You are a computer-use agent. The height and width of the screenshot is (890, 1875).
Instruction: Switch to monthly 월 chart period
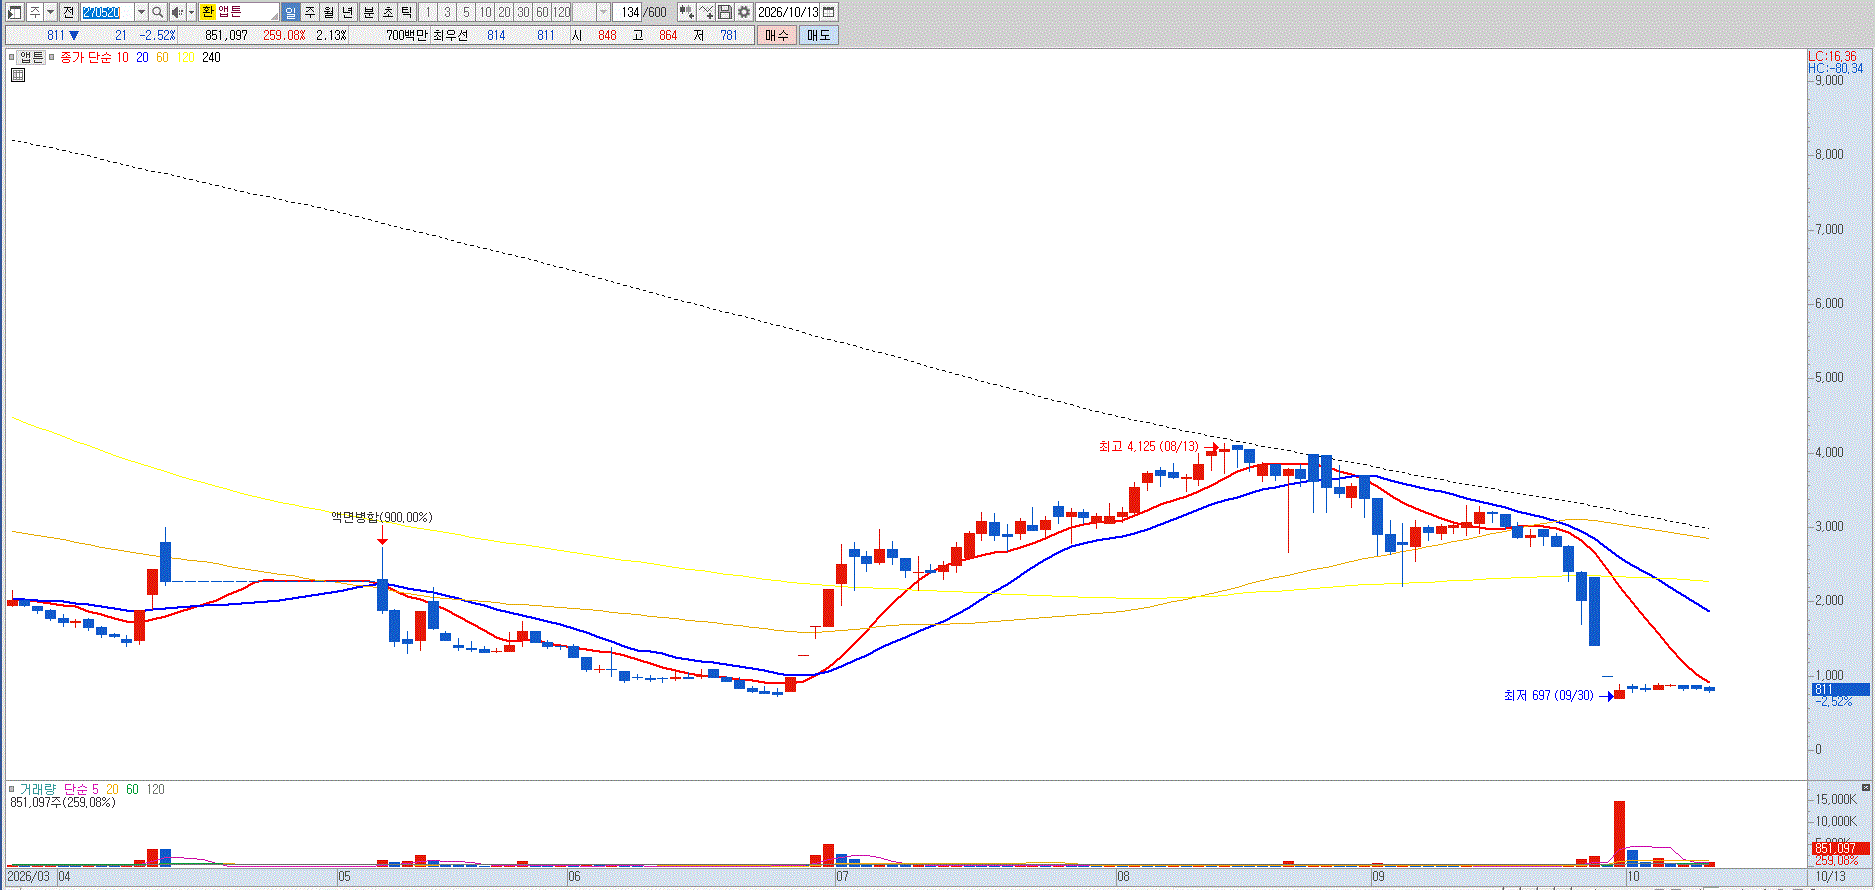coord(329,12)
